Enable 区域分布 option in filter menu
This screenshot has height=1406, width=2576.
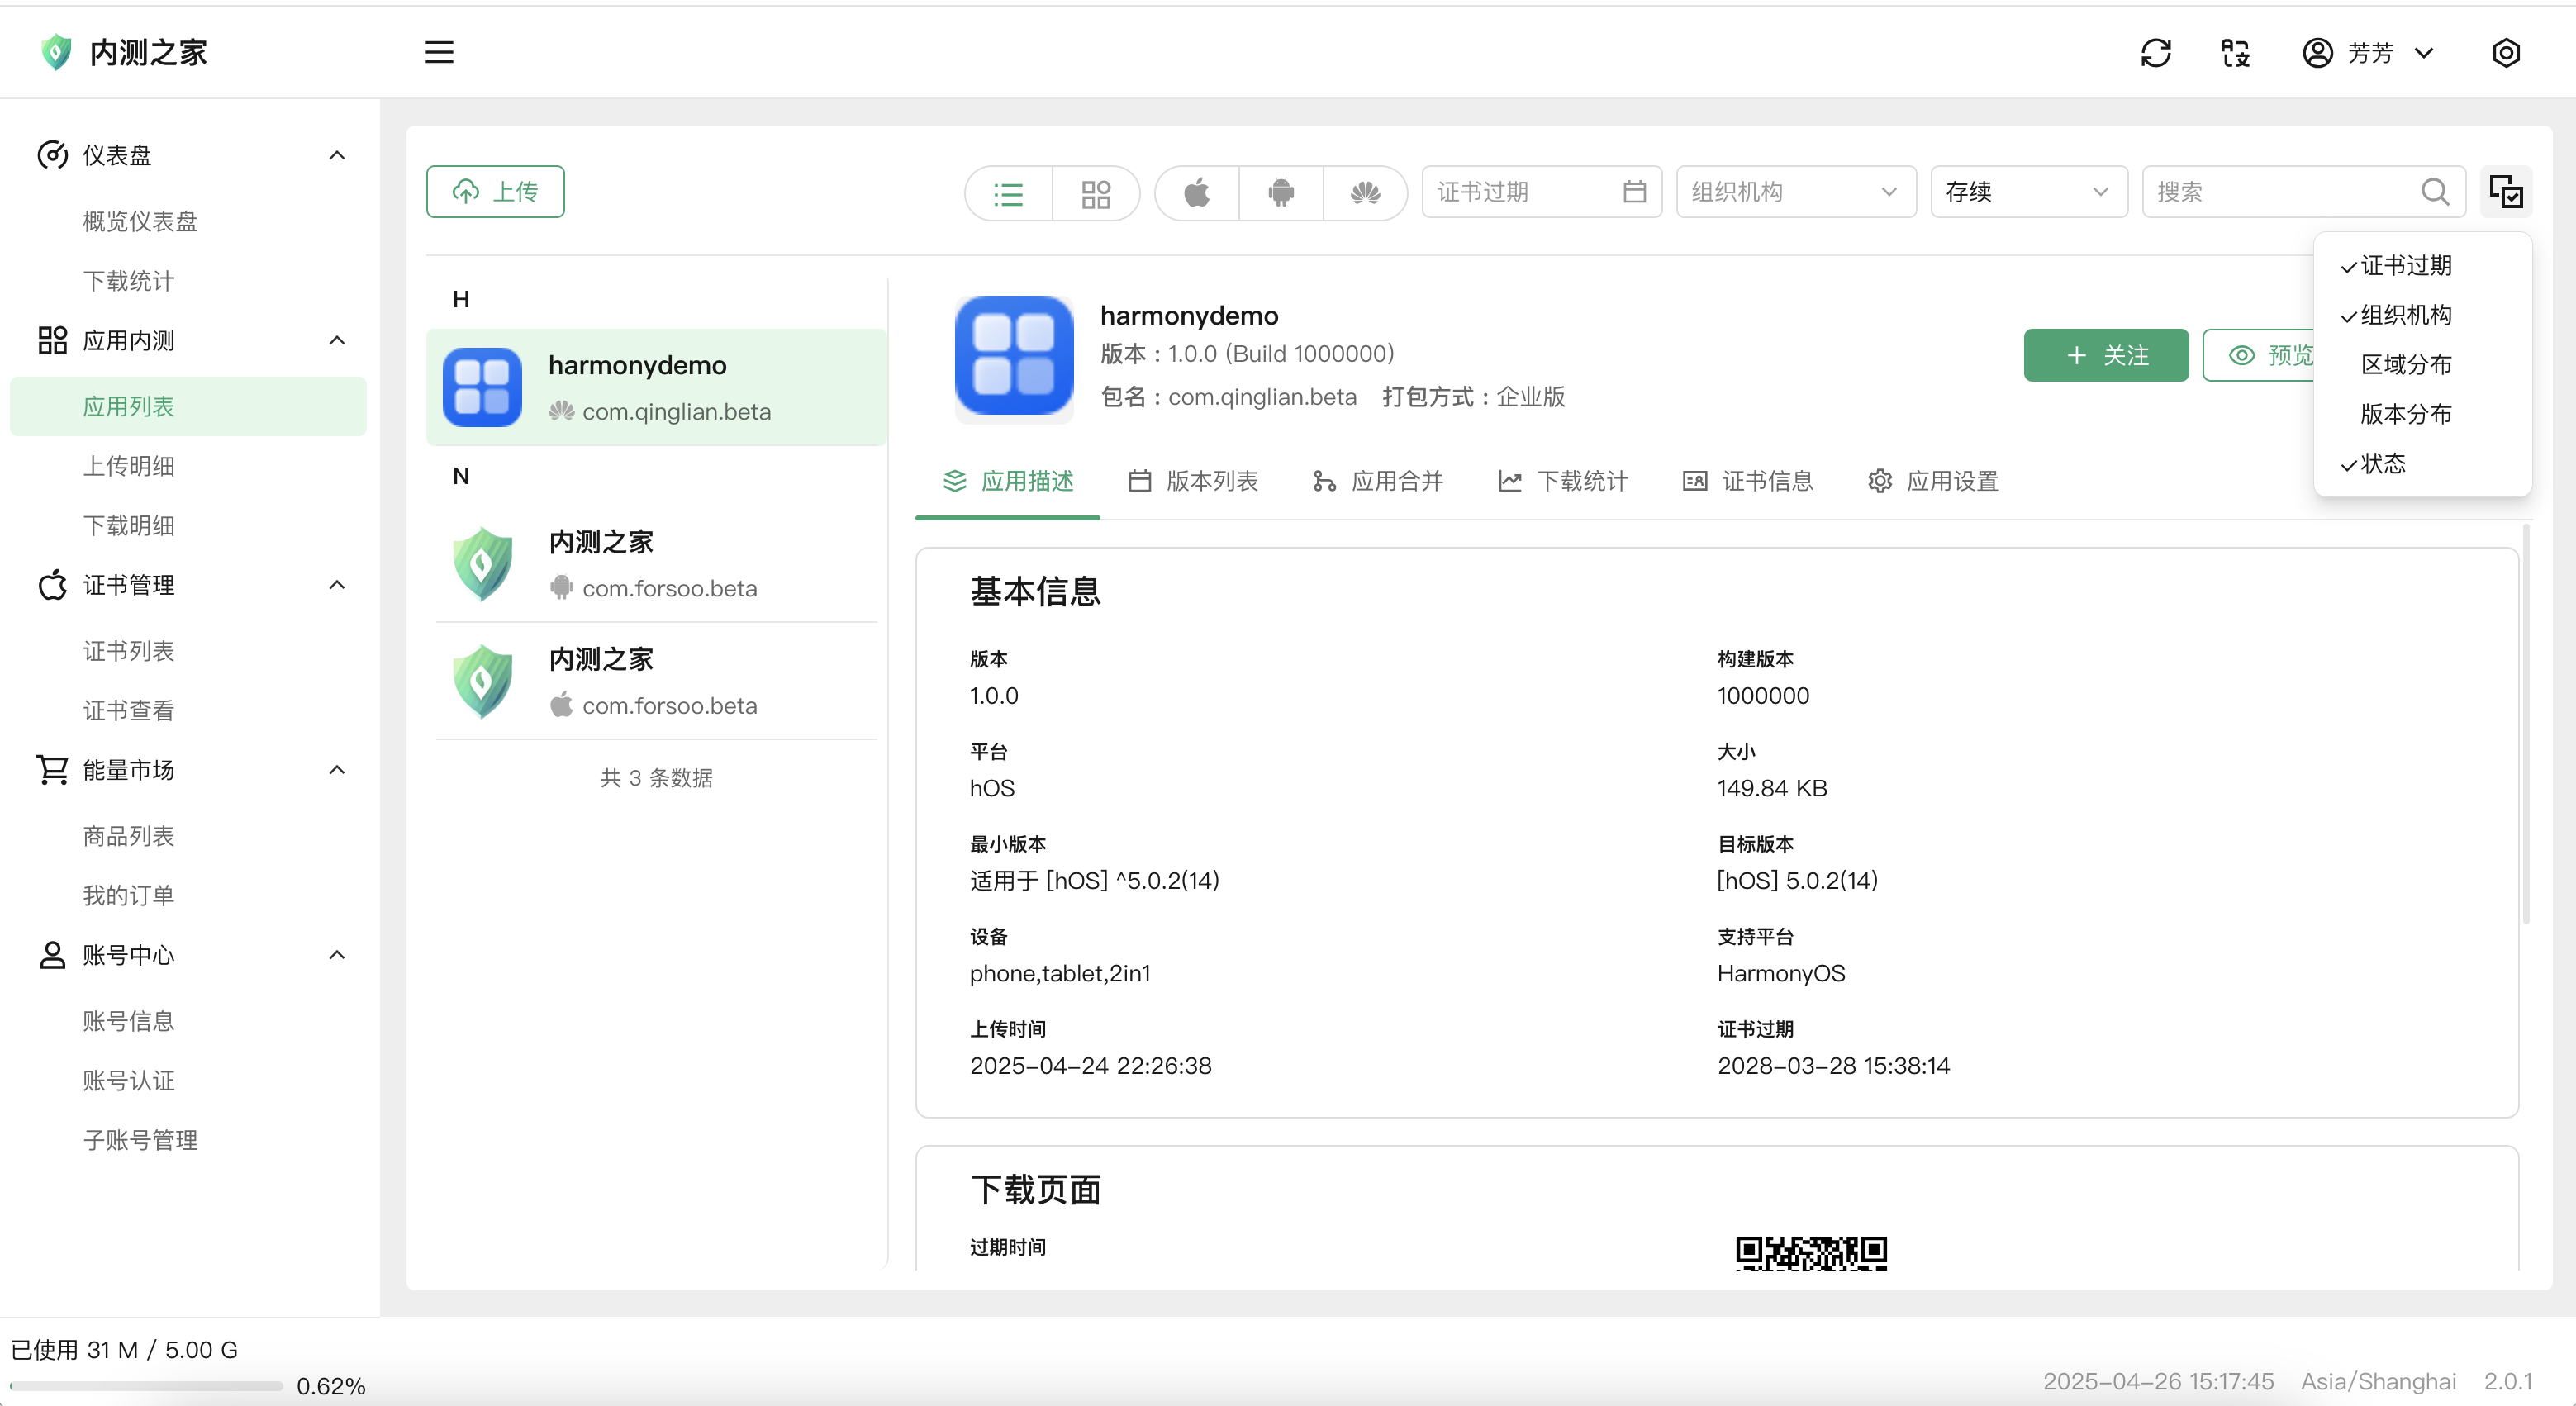tap(2405, 365)
